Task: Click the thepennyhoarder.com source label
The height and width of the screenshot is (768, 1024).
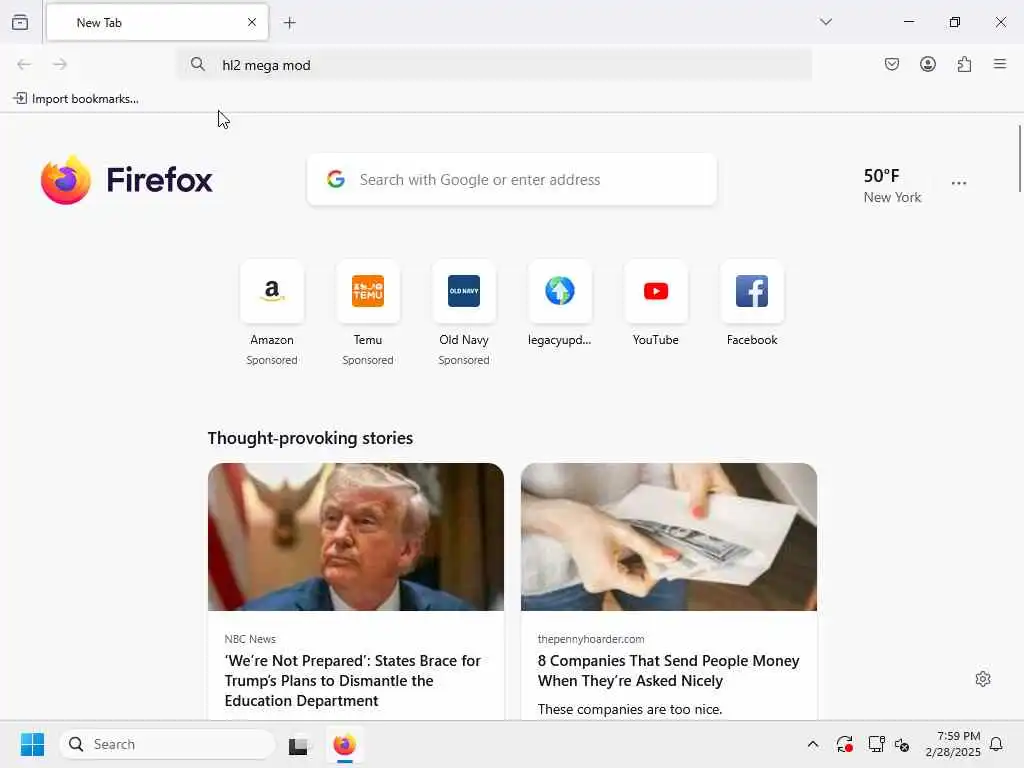Action: pyautogui.click(x=591, y=639)
